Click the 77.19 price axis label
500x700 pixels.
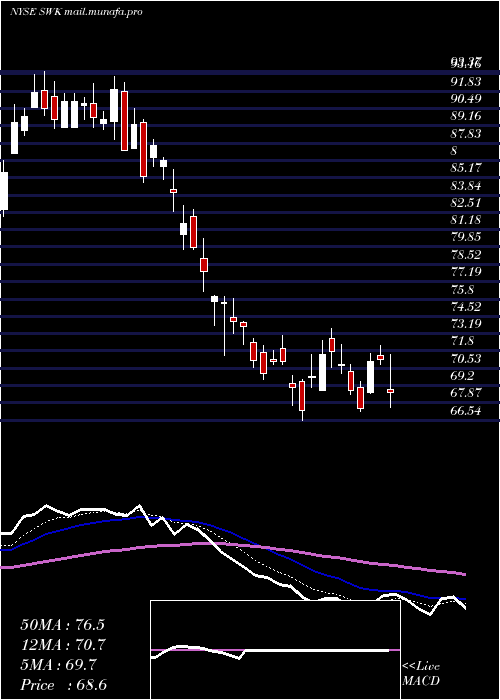466,271
